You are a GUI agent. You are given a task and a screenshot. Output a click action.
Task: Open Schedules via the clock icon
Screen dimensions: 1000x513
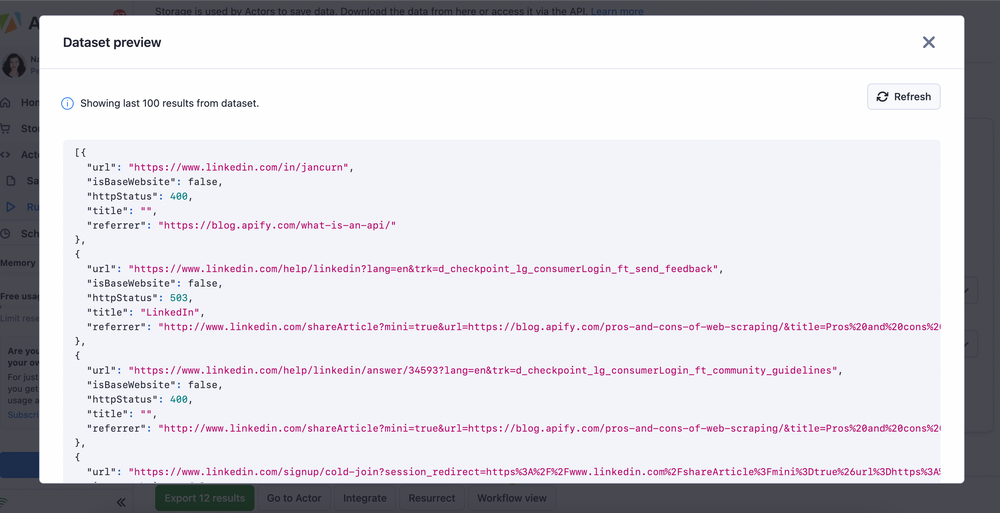click(x=6, y=234)
